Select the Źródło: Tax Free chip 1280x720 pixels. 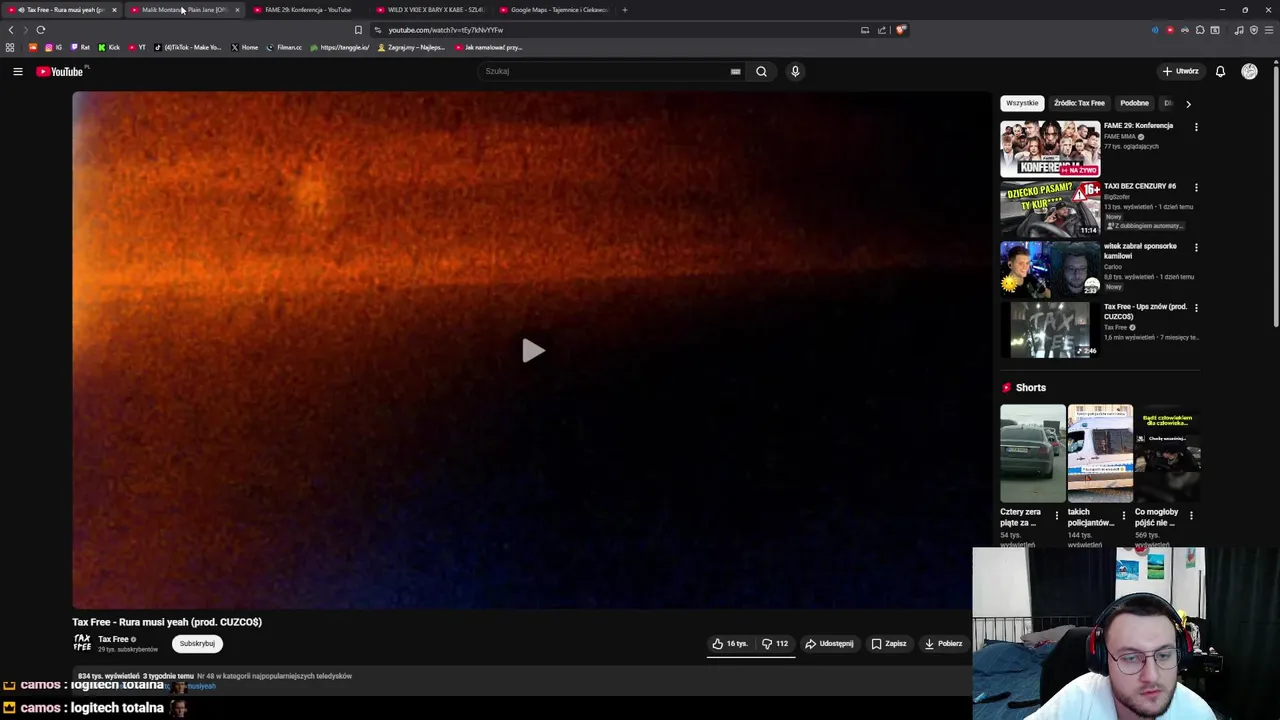click(1079, 103)
